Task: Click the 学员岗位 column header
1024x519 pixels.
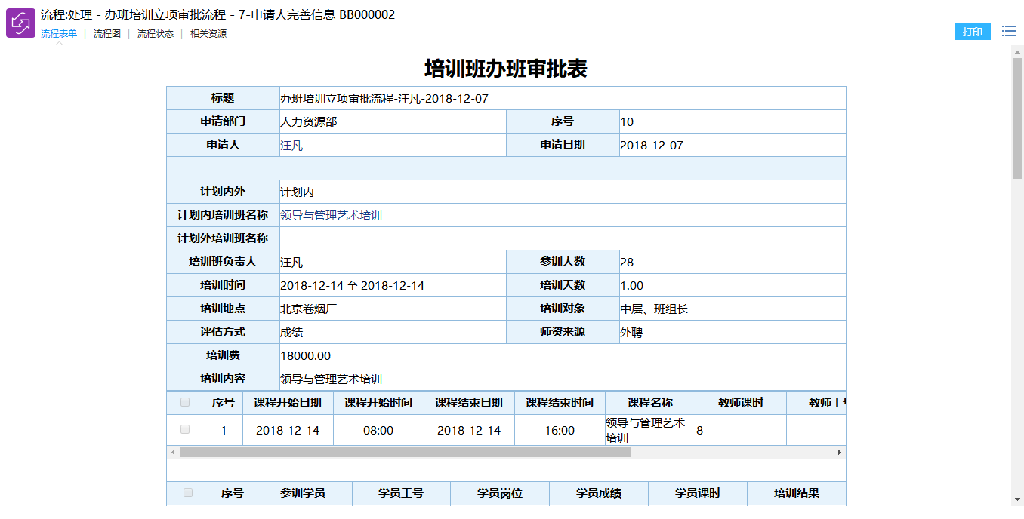Action: tap(500, 494)
